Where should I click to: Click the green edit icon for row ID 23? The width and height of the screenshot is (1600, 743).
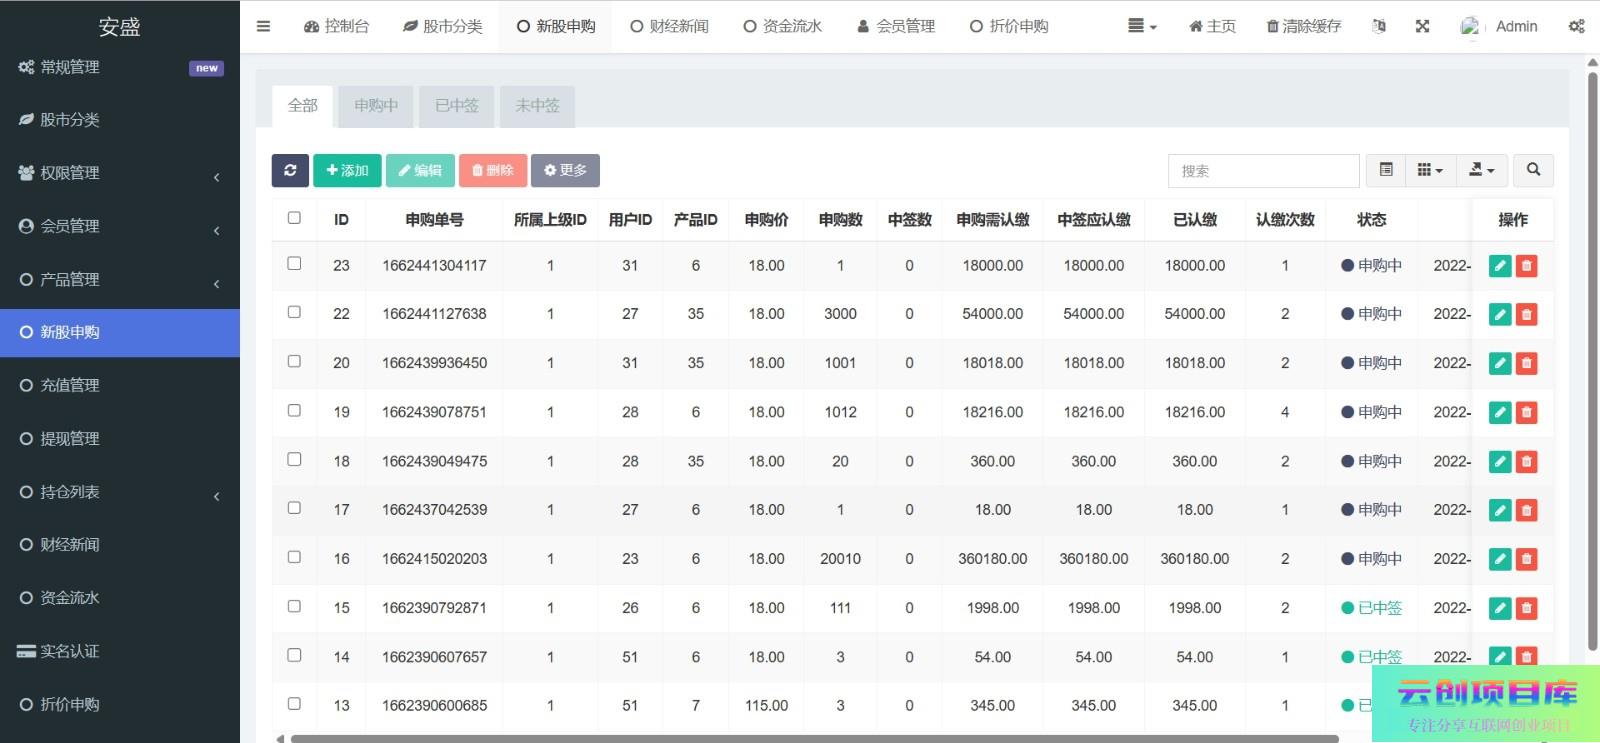1499,266
